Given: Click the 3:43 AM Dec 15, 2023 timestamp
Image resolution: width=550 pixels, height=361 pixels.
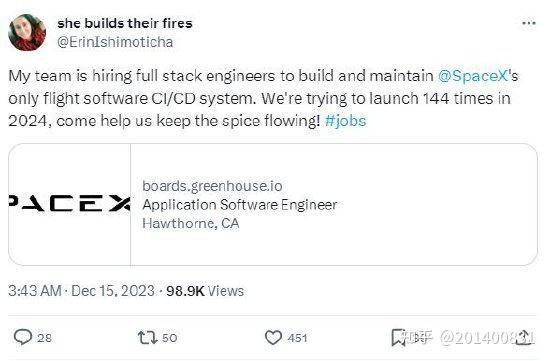Looking at the screenshot, I should pos(81,291).
